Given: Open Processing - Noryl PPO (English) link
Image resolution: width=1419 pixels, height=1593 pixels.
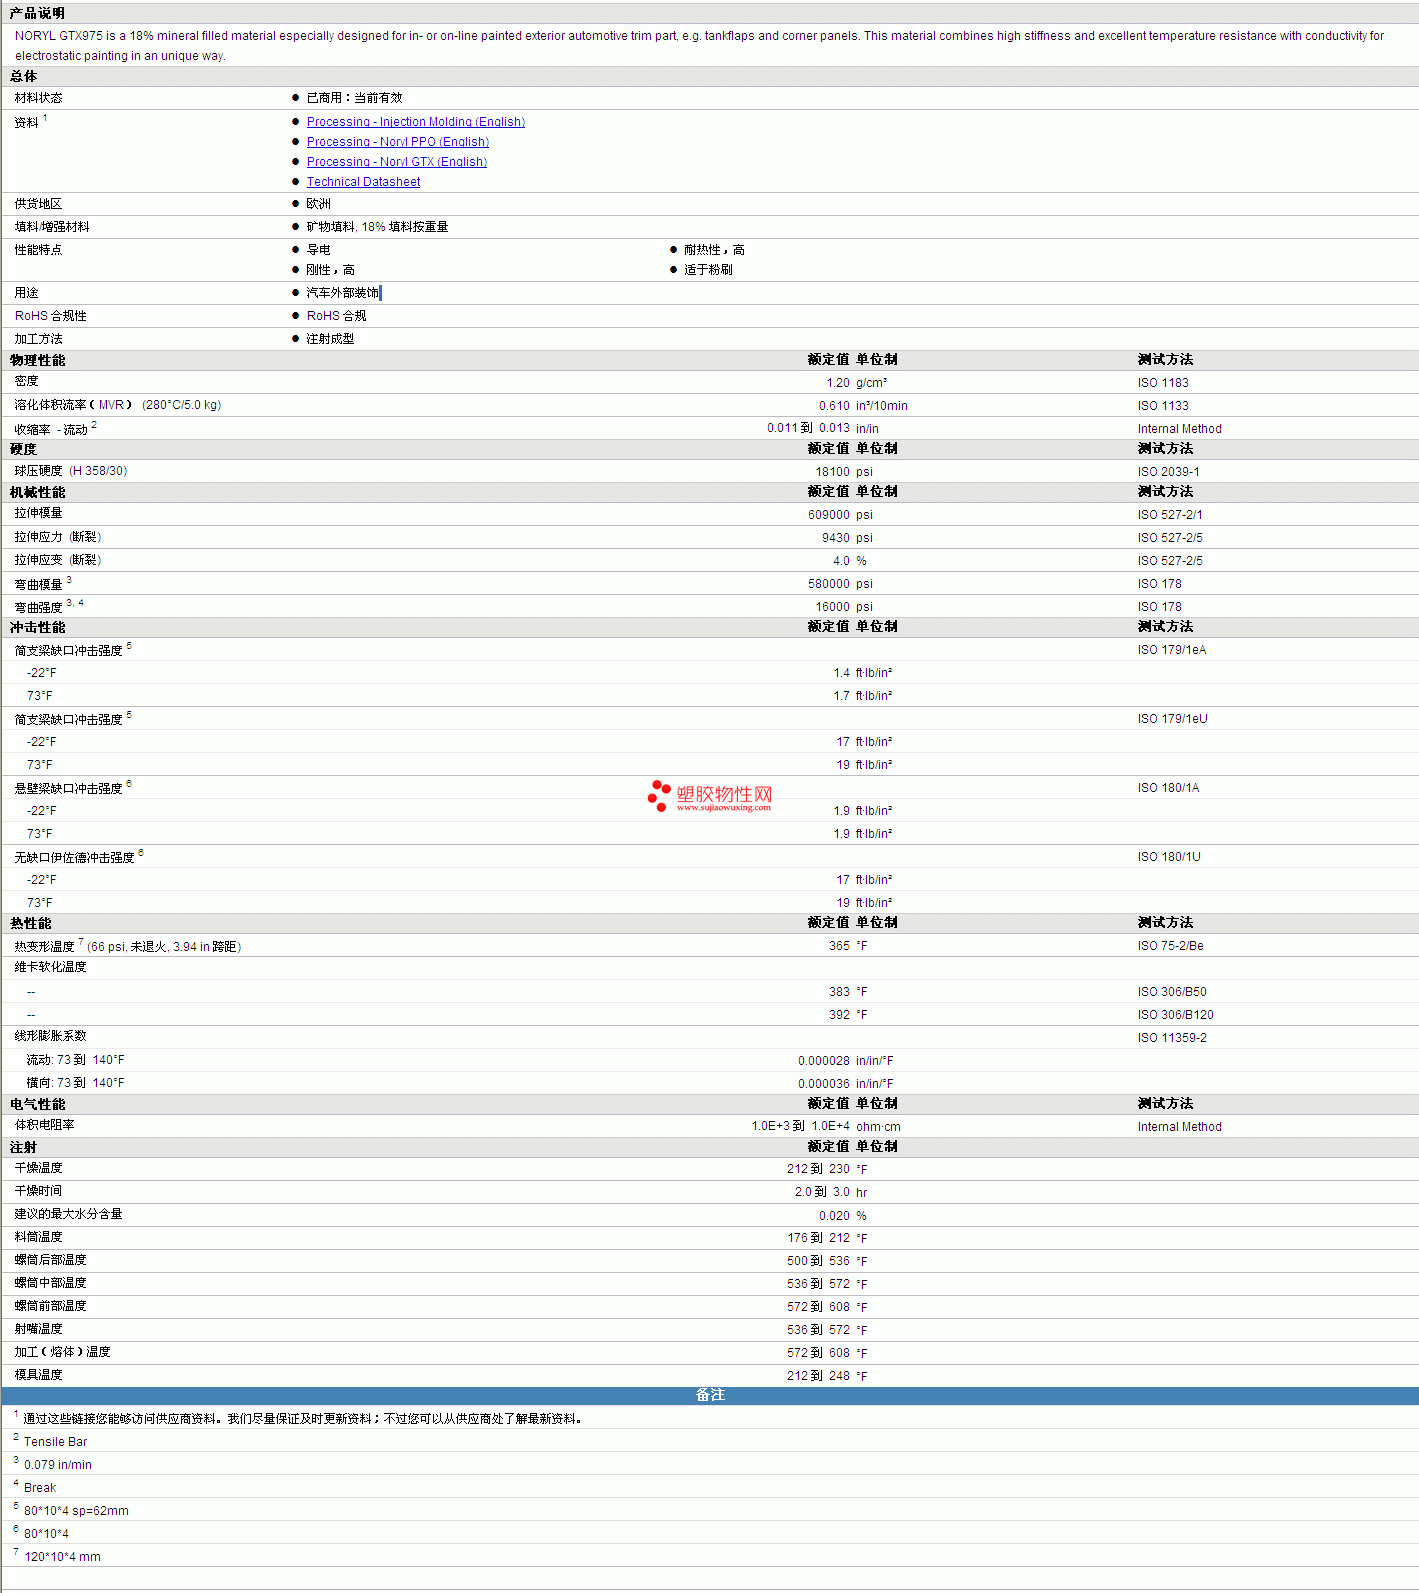Looking at the screenshot, I should [x=398, y=142].
